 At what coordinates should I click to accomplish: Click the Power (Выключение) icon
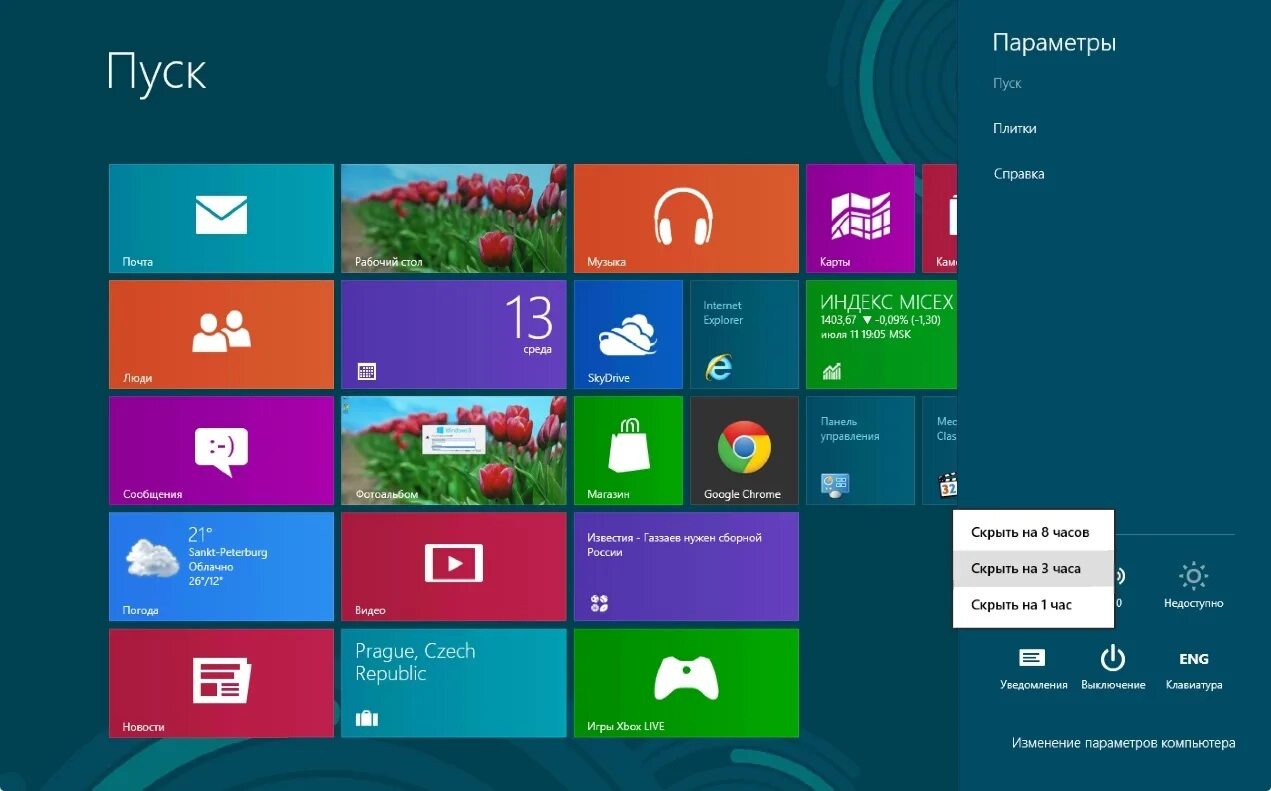coord(1113,667)
